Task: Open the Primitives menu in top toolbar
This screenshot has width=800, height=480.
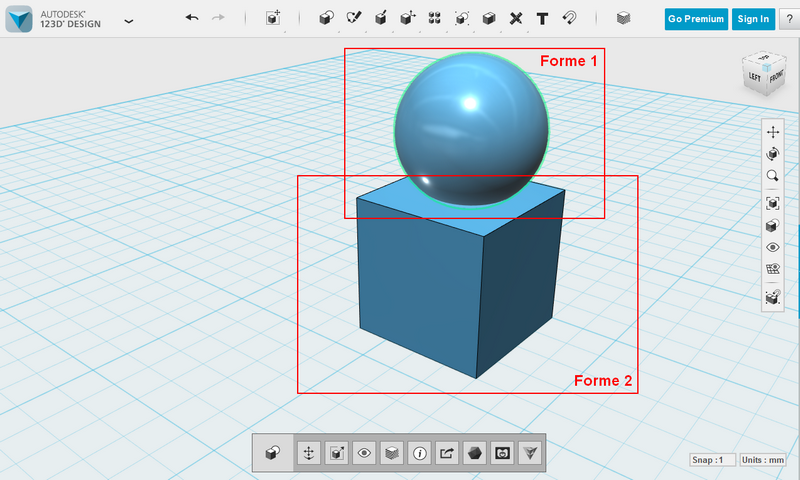Action: coord(326,18)
